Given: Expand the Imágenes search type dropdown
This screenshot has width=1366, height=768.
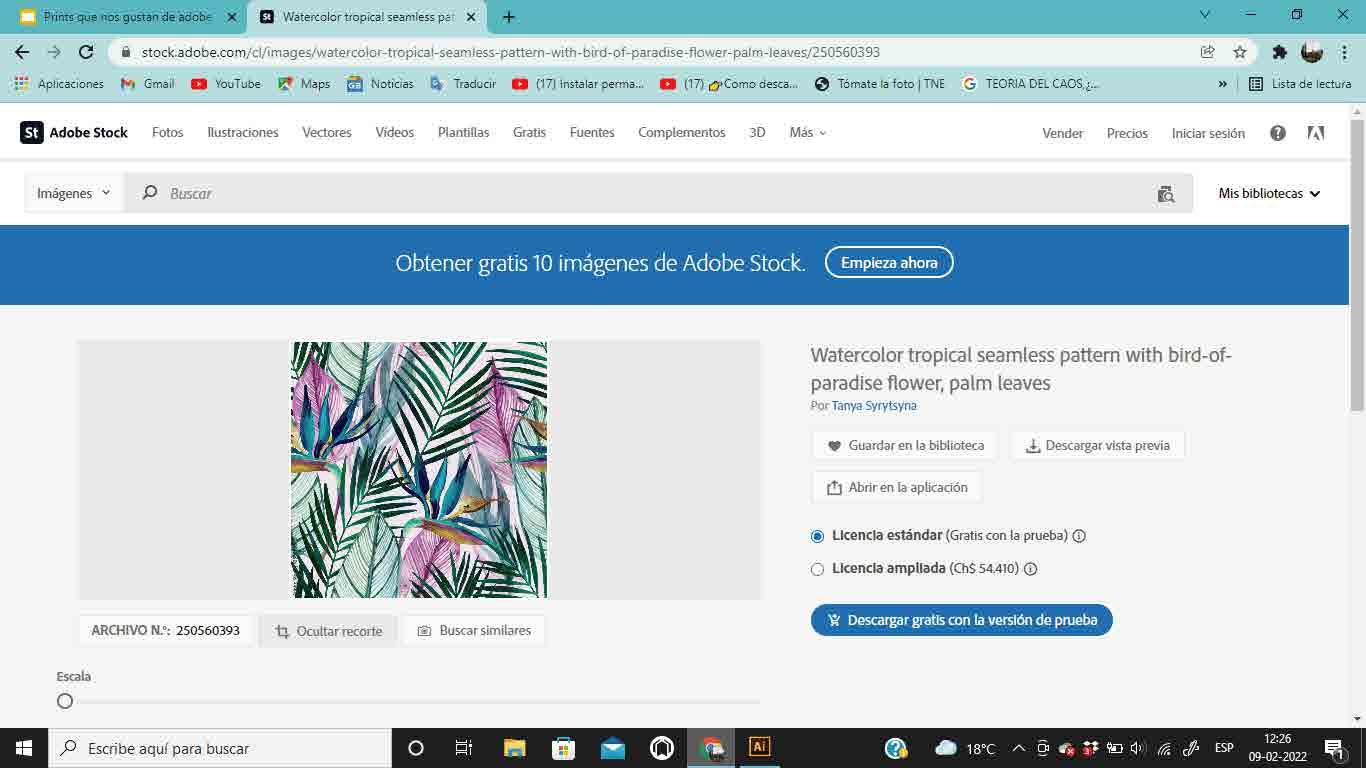Looking at the screenshot, I should coord(74,193).
